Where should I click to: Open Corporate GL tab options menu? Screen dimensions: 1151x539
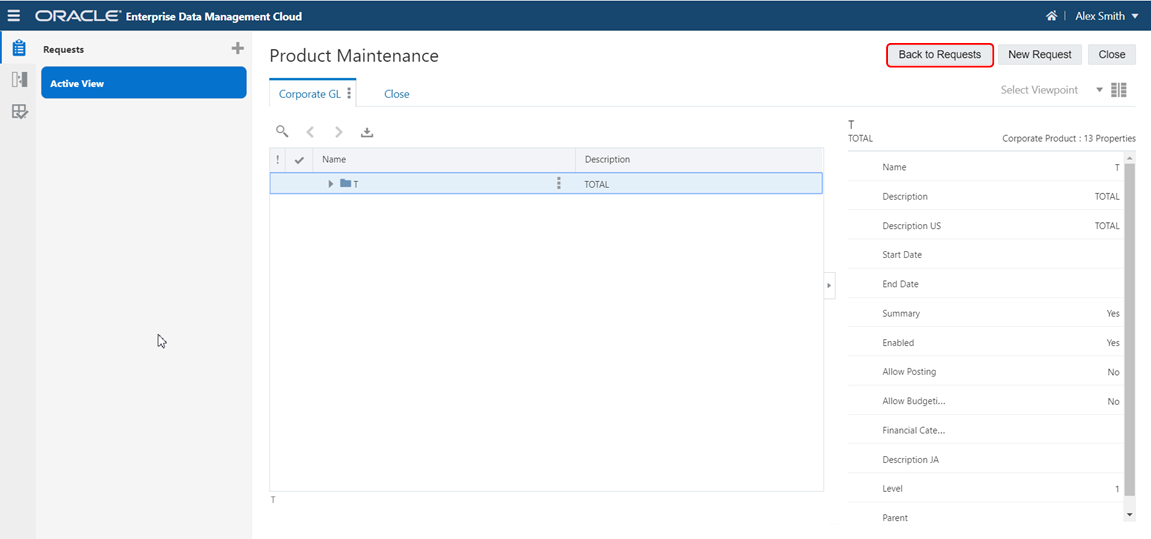pyautogui.click(x=349, y=93)
